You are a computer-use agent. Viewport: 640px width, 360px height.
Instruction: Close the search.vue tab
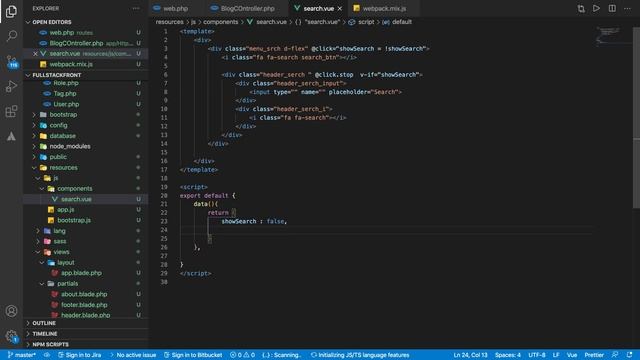point(340,9)
